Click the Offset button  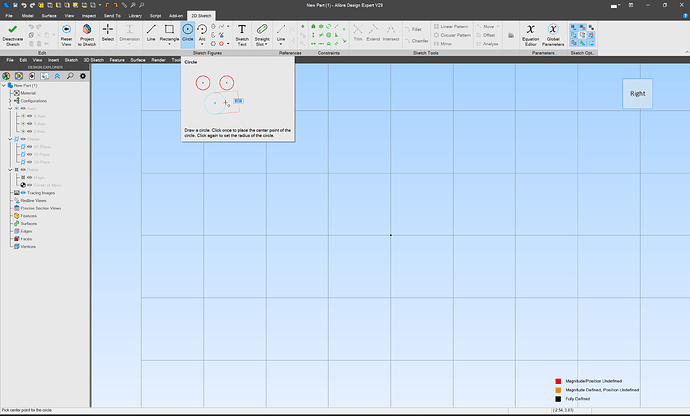click(486, 35)
